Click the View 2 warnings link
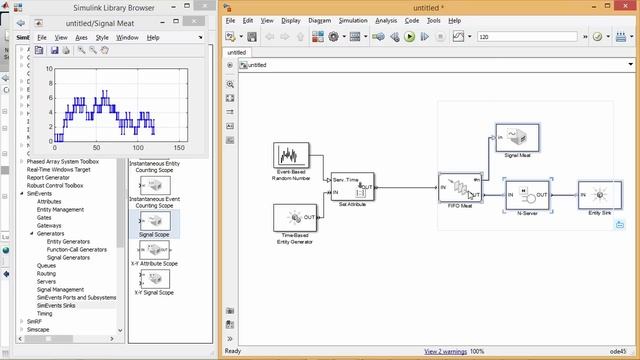 445,351
